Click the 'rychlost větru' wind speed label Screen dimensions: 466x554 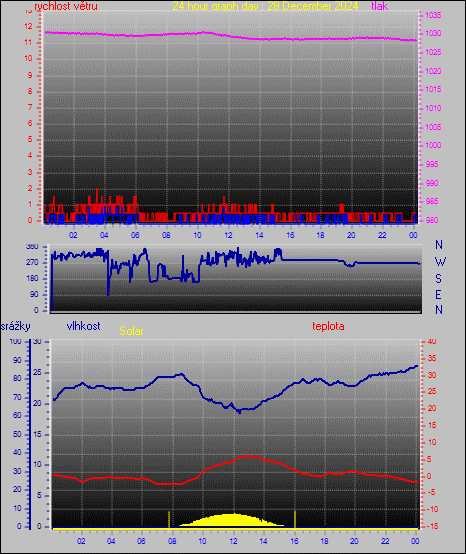66,6
